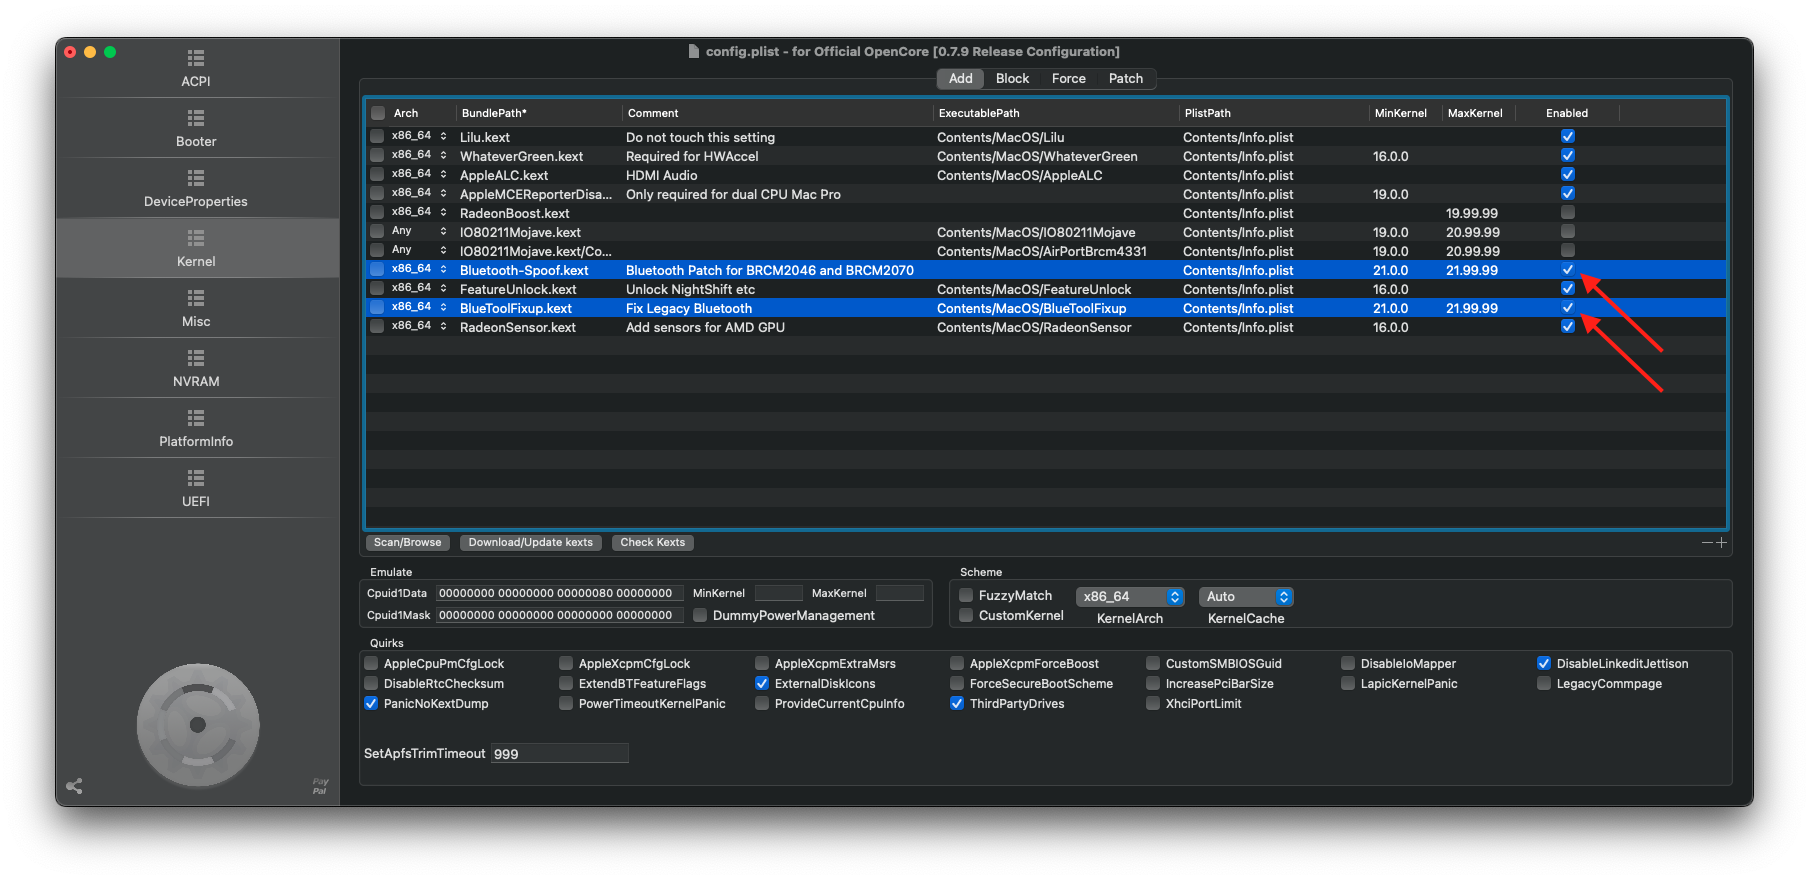The width and height of the screenshot is (1809, 880).
Task: Select the PlatformInfo sidebar icon
Action: (x=196, y=418)
